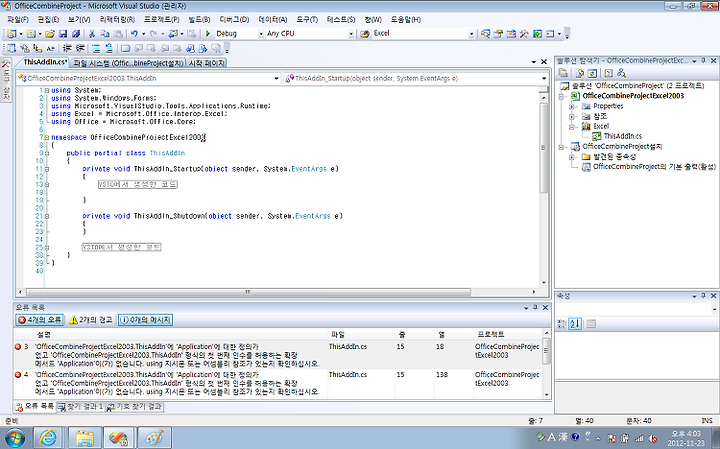Open the 편집(E) menu
Screen dimensions: 720x449
coord(48,19)
